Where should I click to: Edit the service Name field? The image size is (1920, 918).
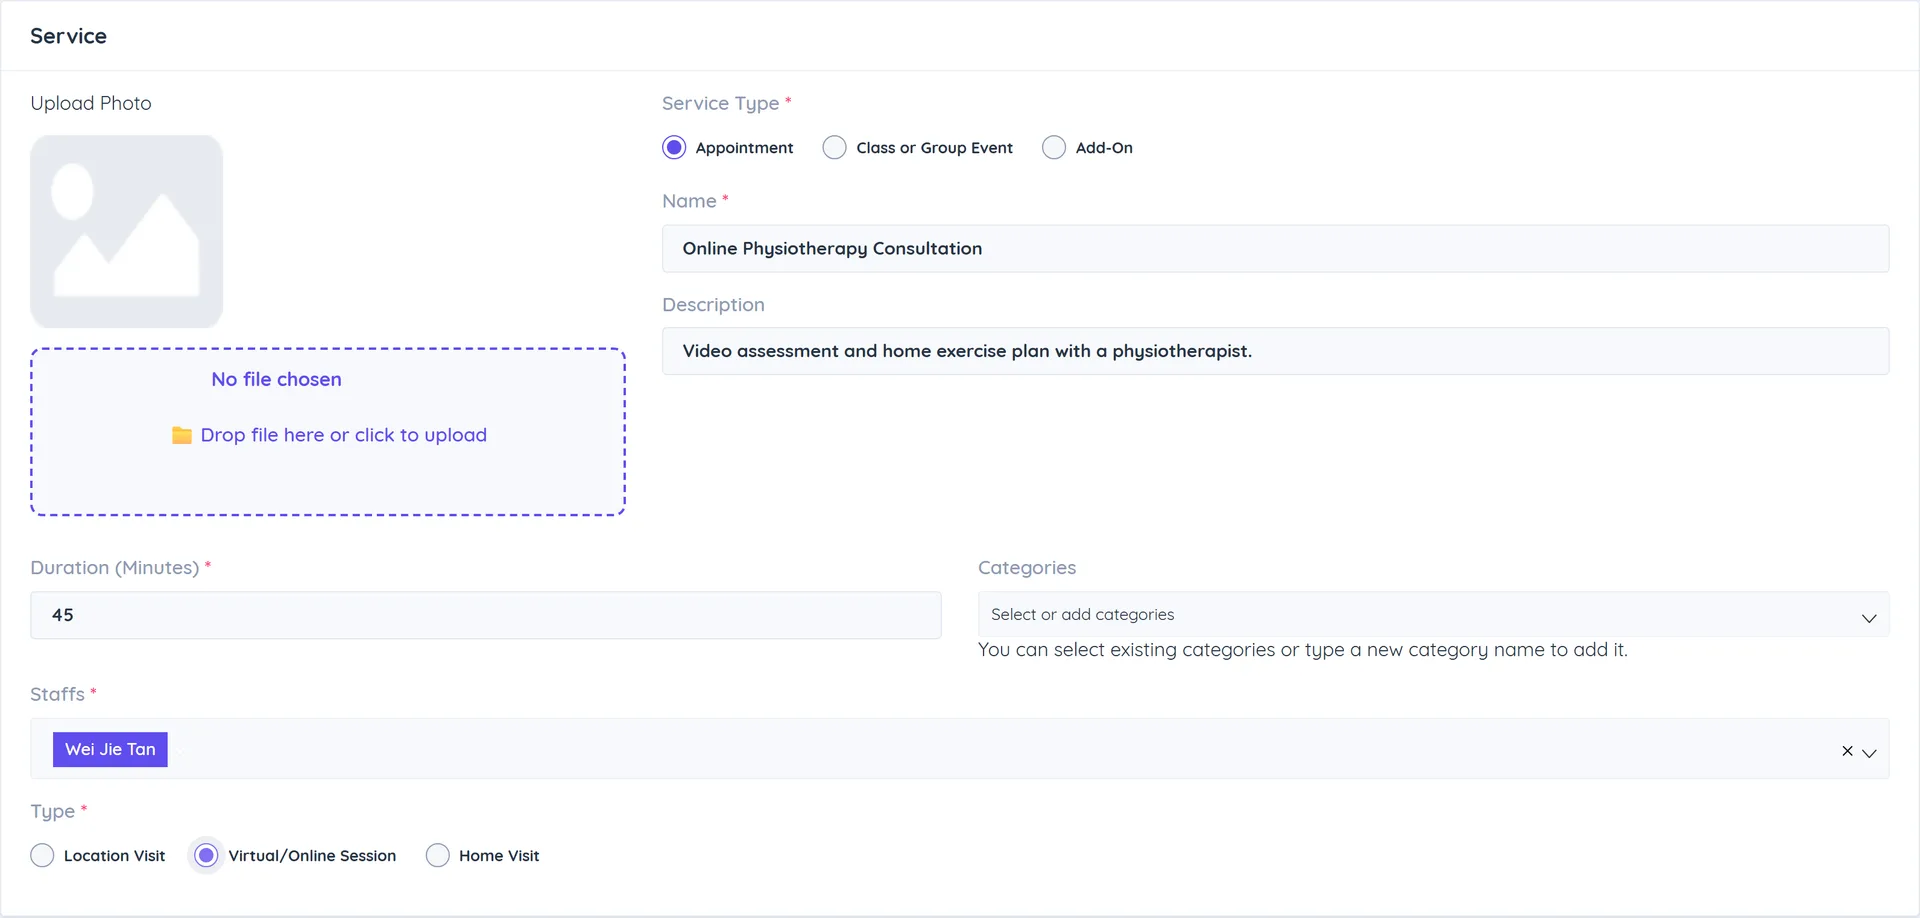tap(1275, 249)
